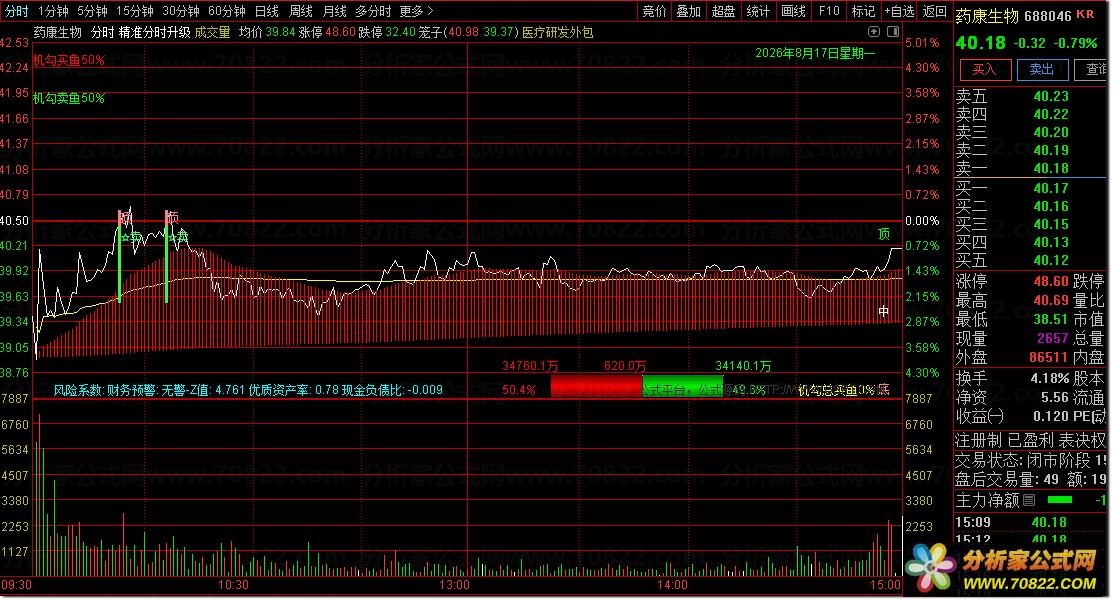
Task: Click stock name 药康生物 in chart header
Action: tap(57, 32)
